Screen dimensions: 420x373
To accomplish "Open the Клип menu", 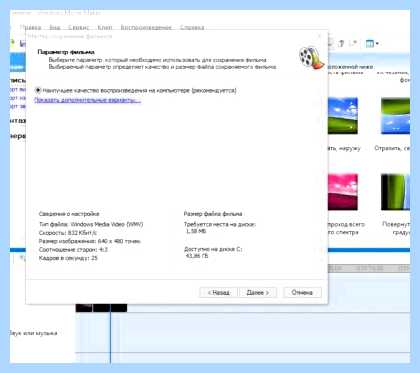I will tap(105, 27).
